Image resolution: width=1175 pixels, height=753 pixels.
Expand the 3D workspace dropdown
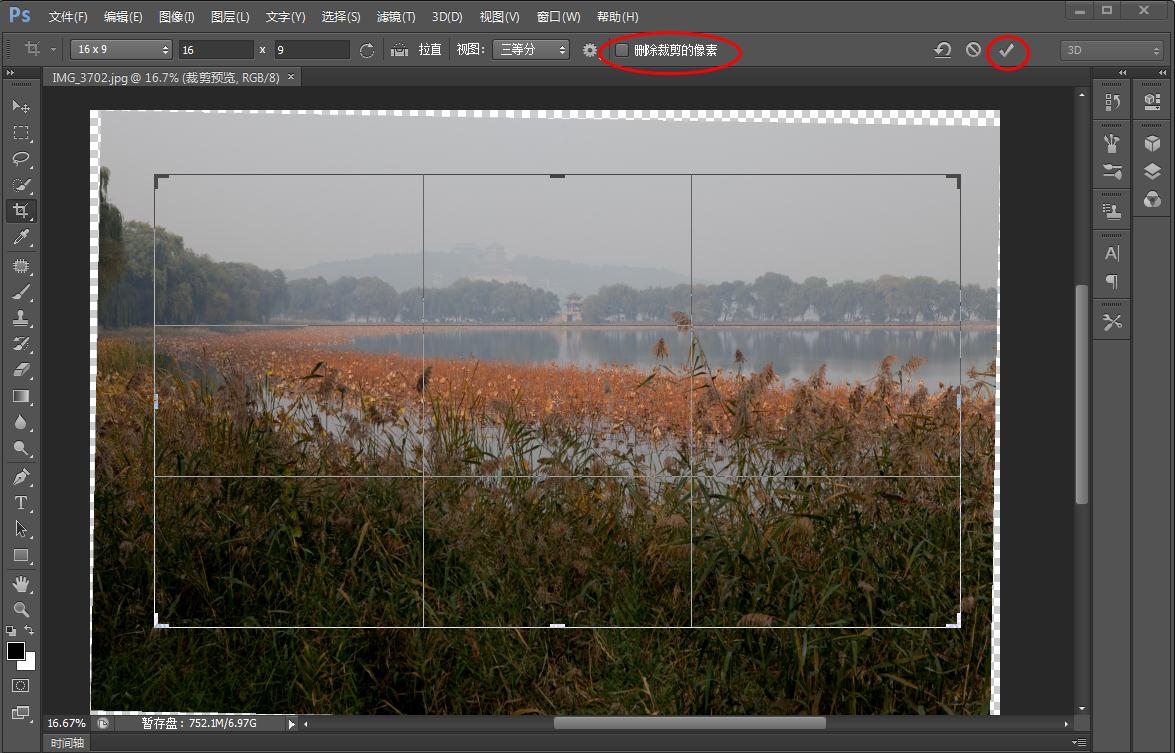pos(1111,50)
